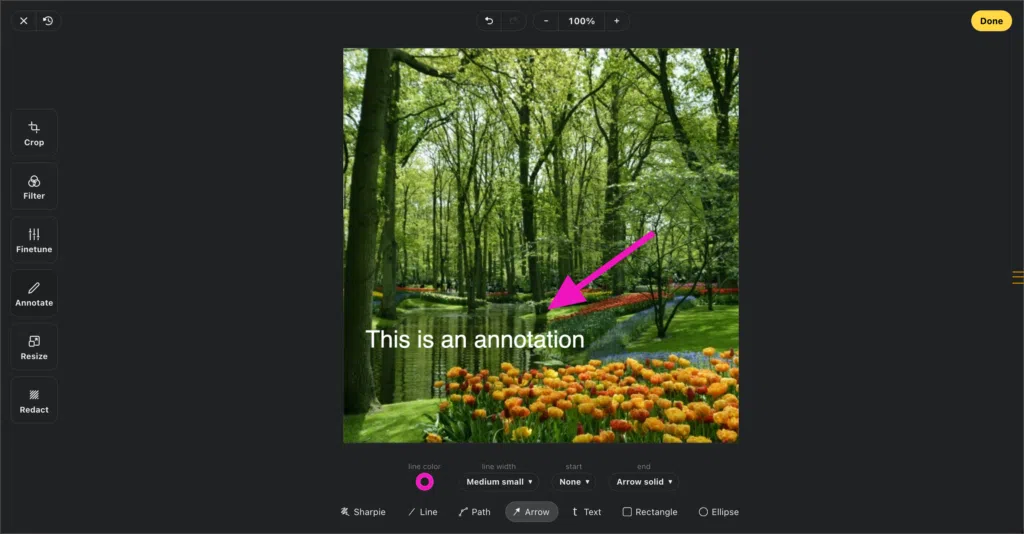Select the Sharpie drawing tool
The height and width of the screenshot is (534, 1024).
click(363, 512)
